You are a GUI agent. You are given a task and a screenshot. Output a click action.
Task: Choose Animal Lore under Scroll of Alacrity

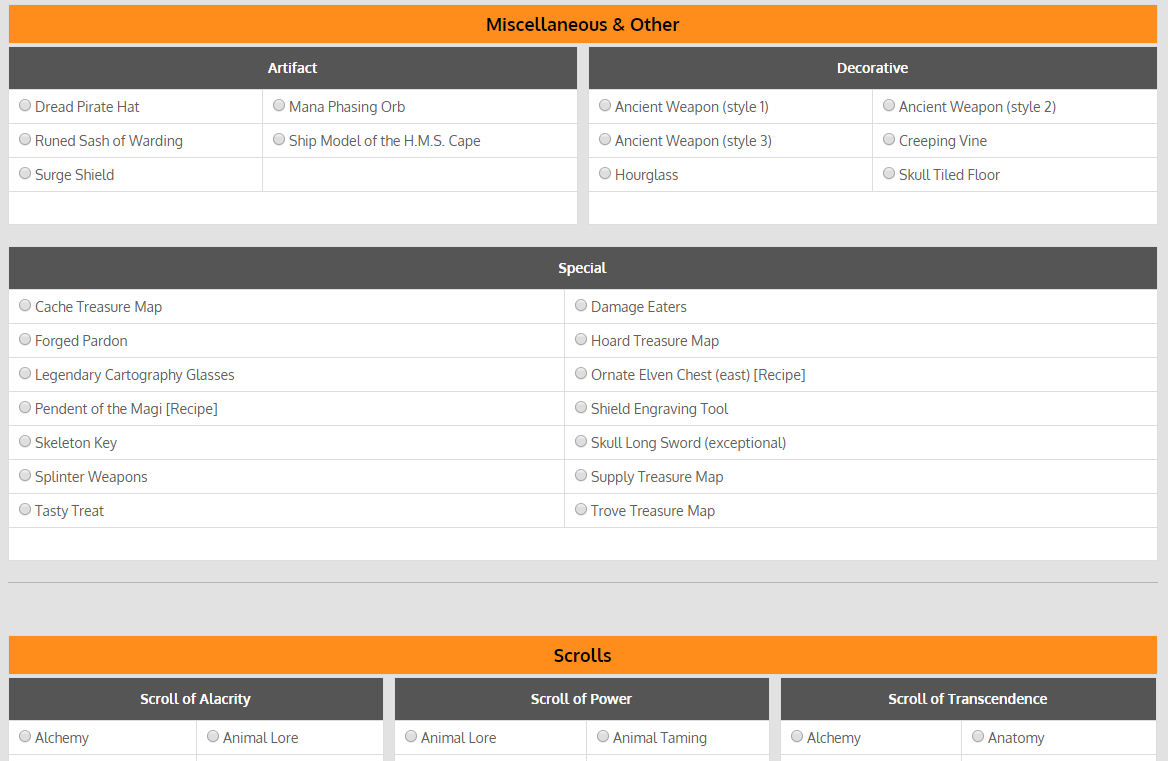(x=213, y=736)
